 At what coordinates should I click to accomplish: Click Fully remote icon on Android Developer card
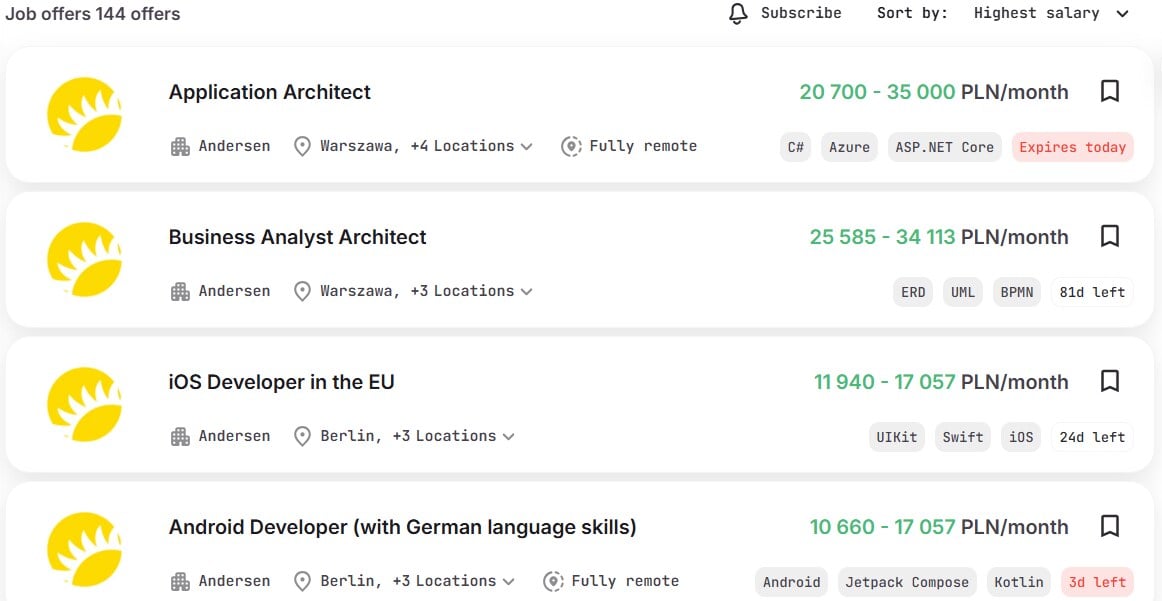pyautogui.click(x=553, y=582)
